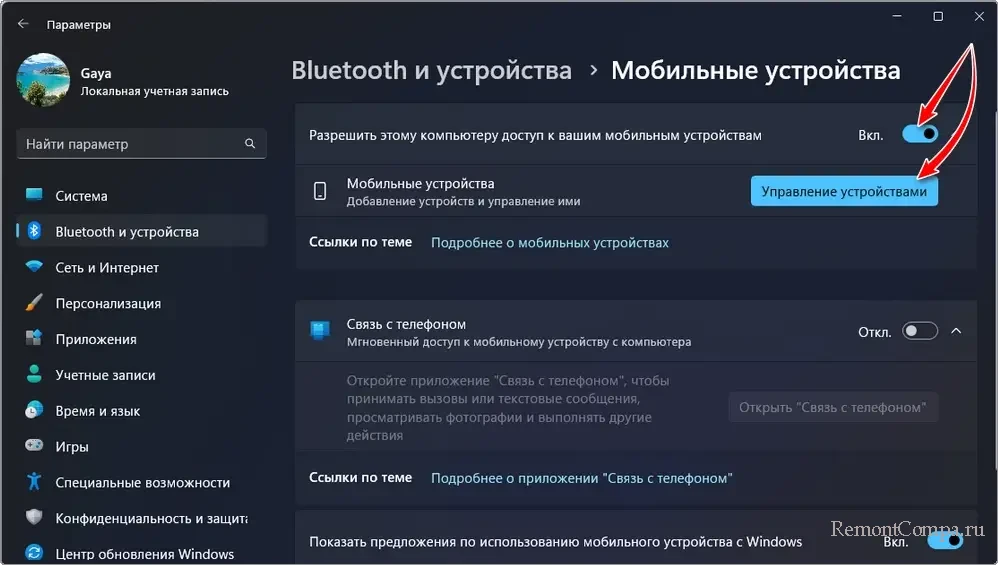Click the Network and Internet Wi-Fi icon
998x565 pixels.
[x=35, y=268]
